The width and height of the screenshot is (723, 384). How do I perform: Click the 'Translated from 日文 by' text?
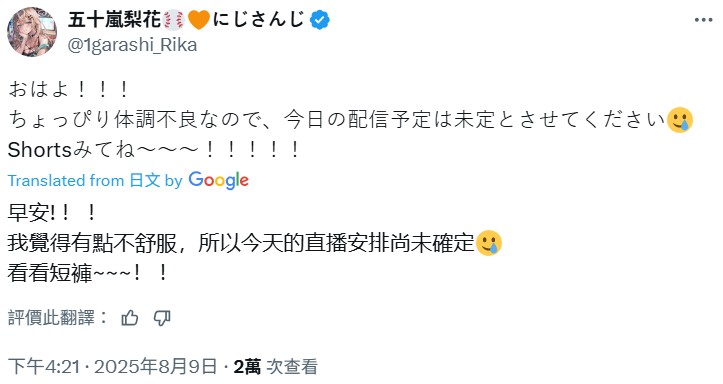95,180
